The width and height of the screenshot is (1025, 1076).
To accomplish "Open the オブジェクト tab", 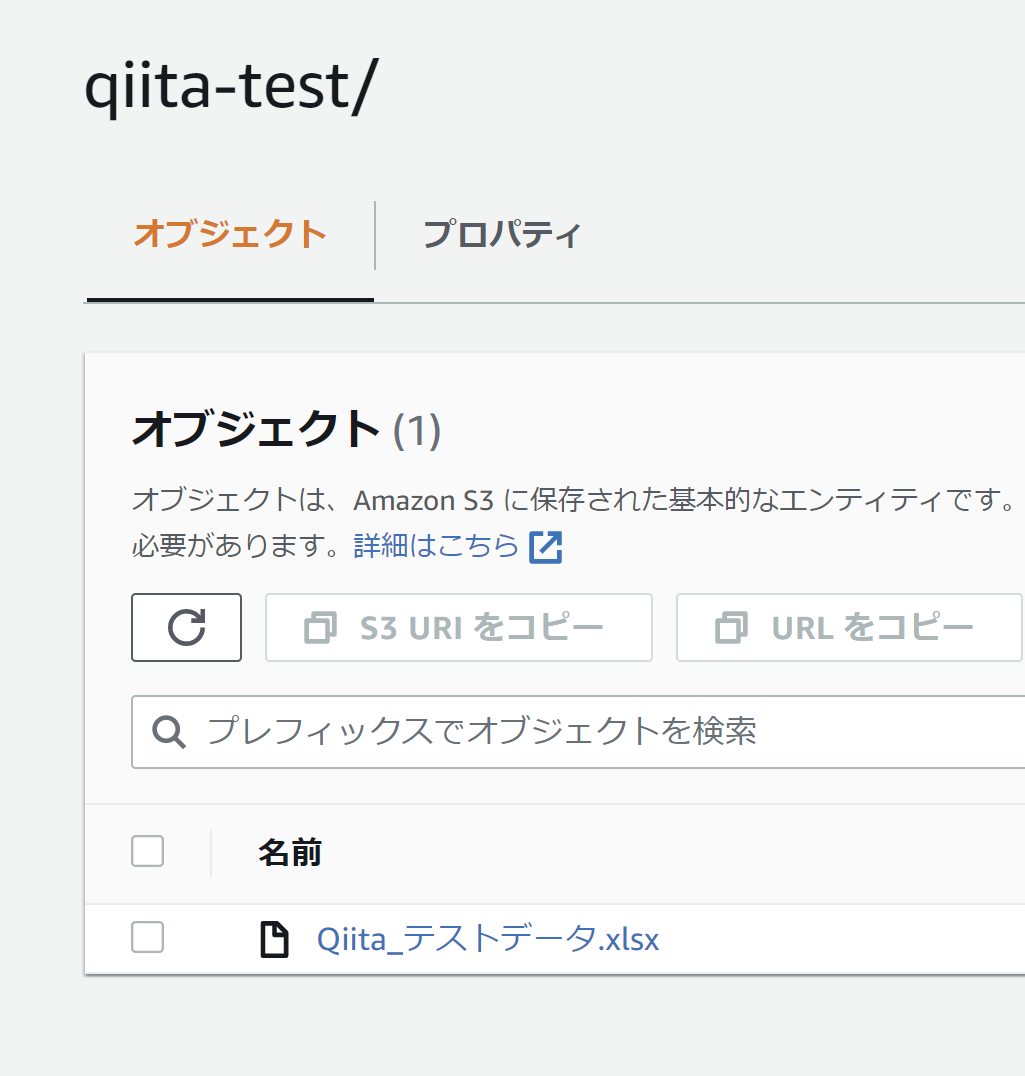I will 229,232.
